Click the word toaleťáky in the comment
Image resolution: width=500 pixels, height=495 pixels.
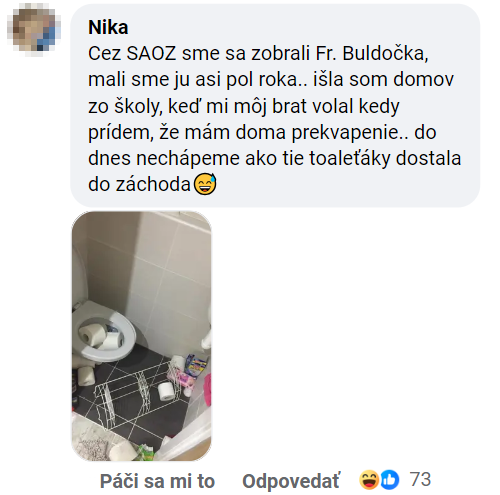coord(349,158)
